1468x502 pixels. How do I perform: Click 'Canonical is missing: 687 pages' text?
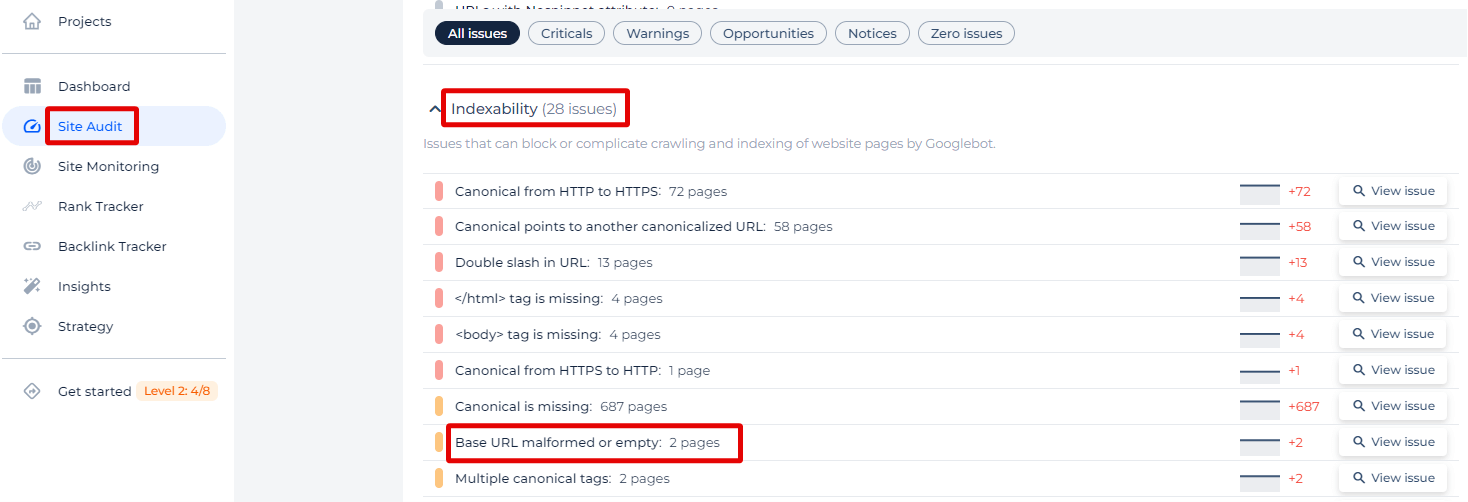point(561,407)
